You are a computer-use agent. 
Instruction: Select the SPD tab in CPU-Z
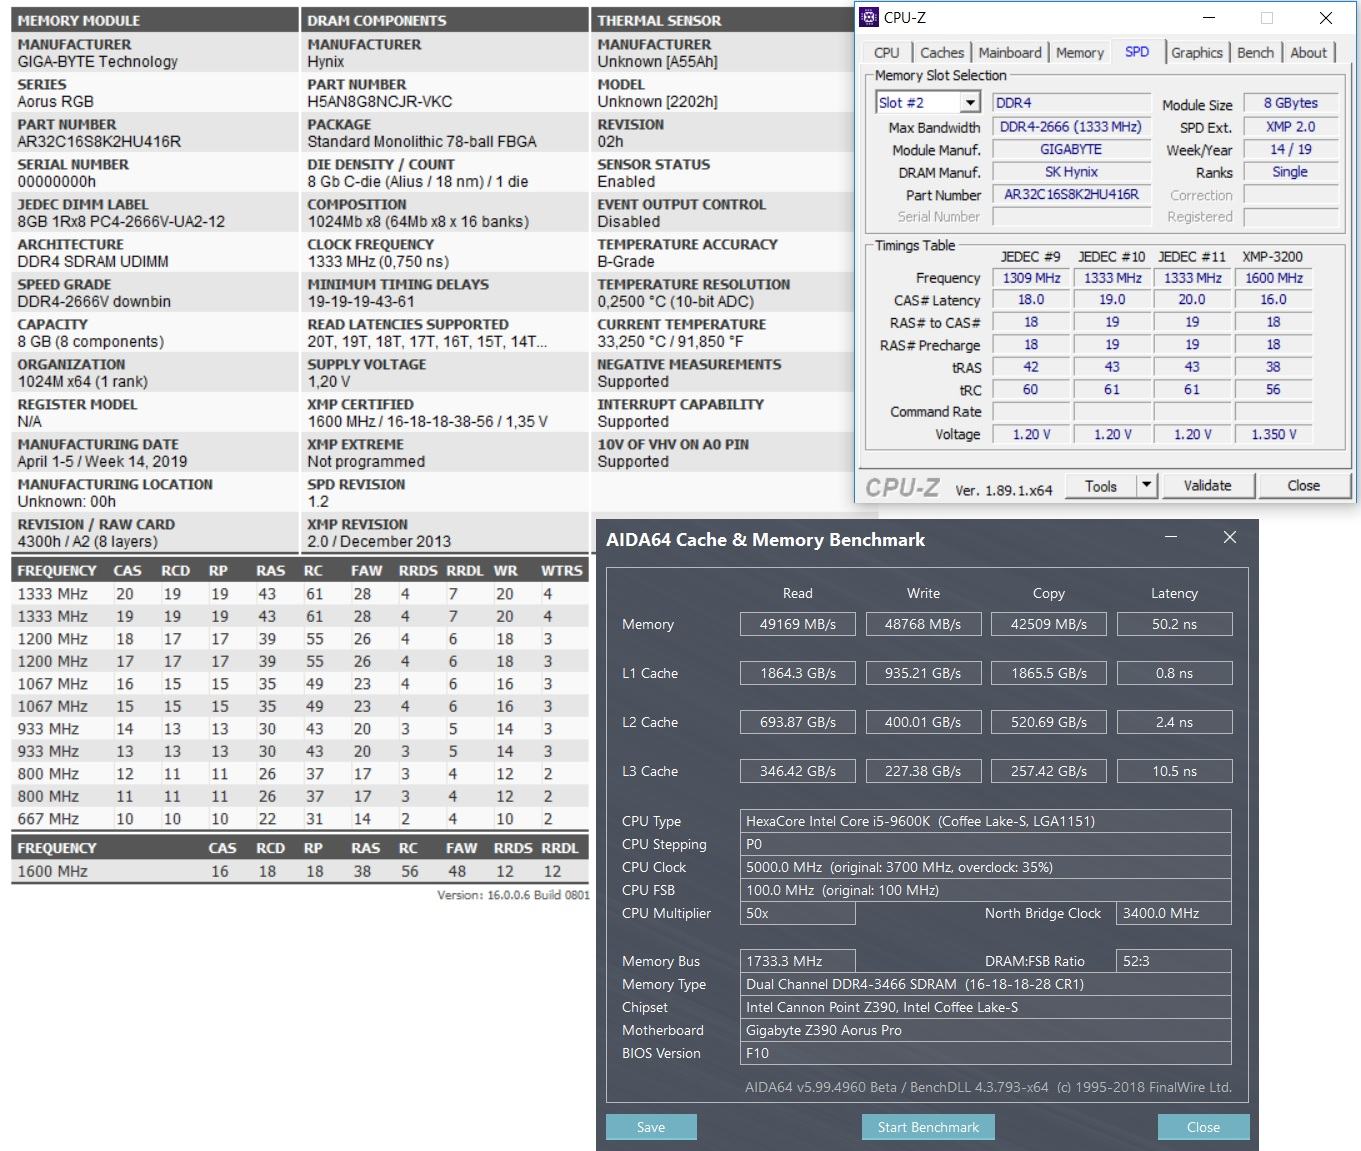(1137, 52)
